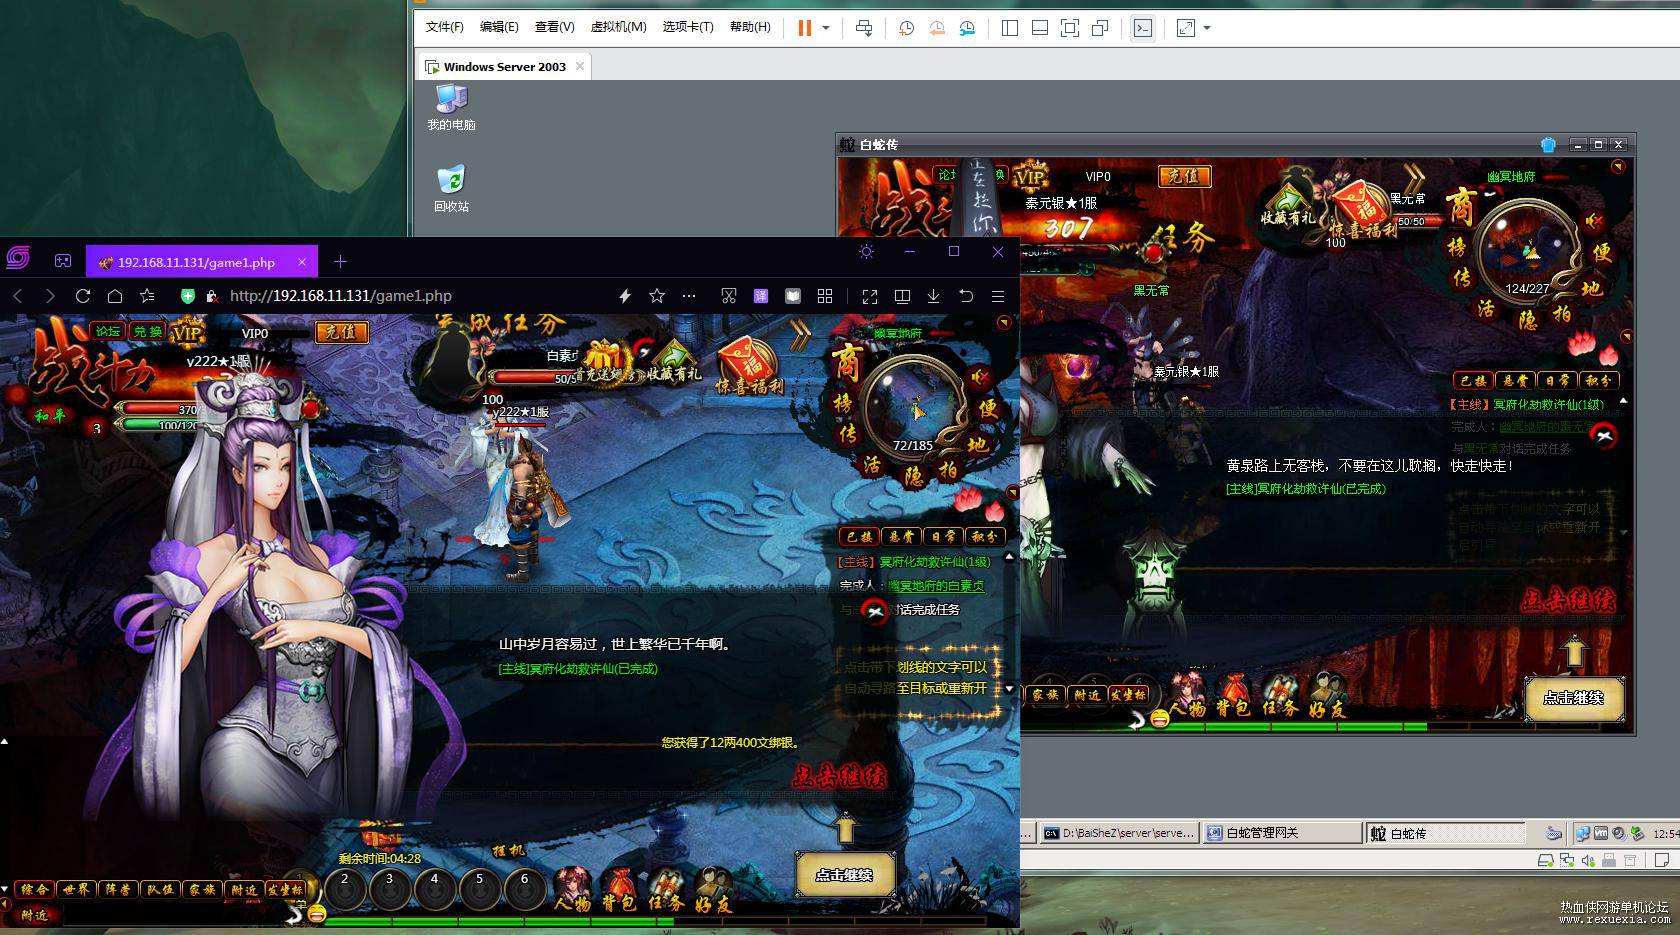This screenshot has height=935, width=1680.
Task: Open 任务 quest scroll in browser game
Action: coord(666,889)
